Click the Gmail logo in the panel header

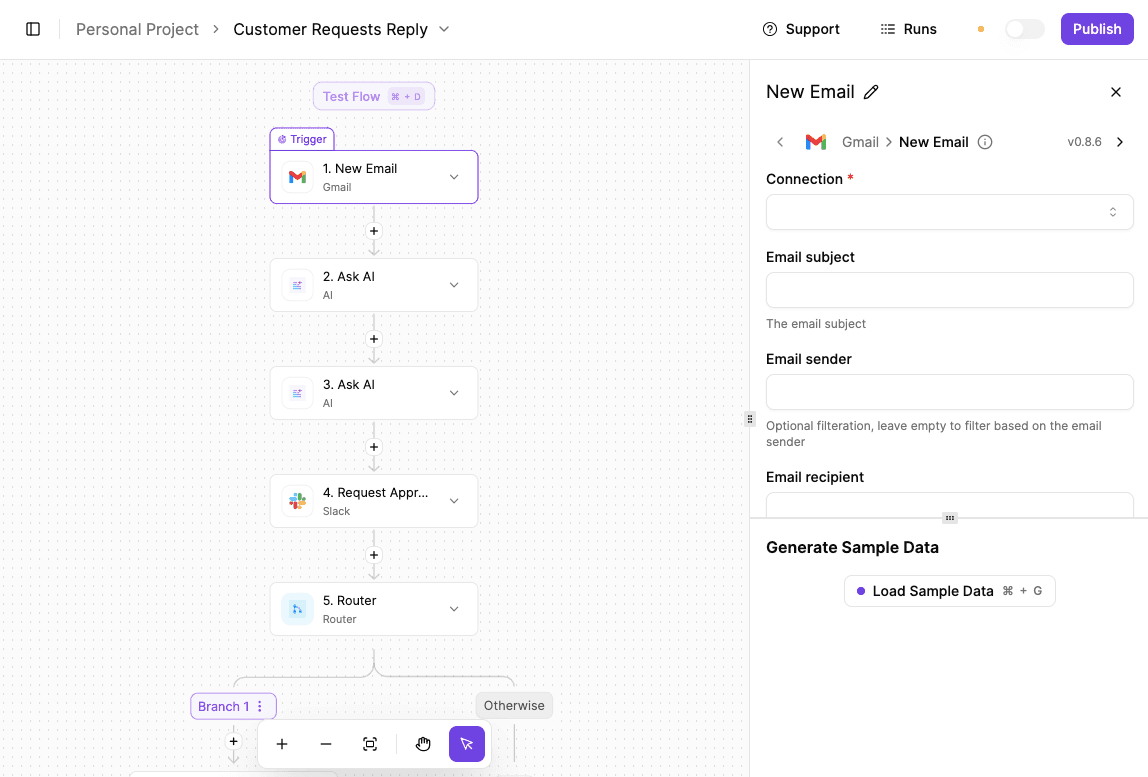coord(815,142)
